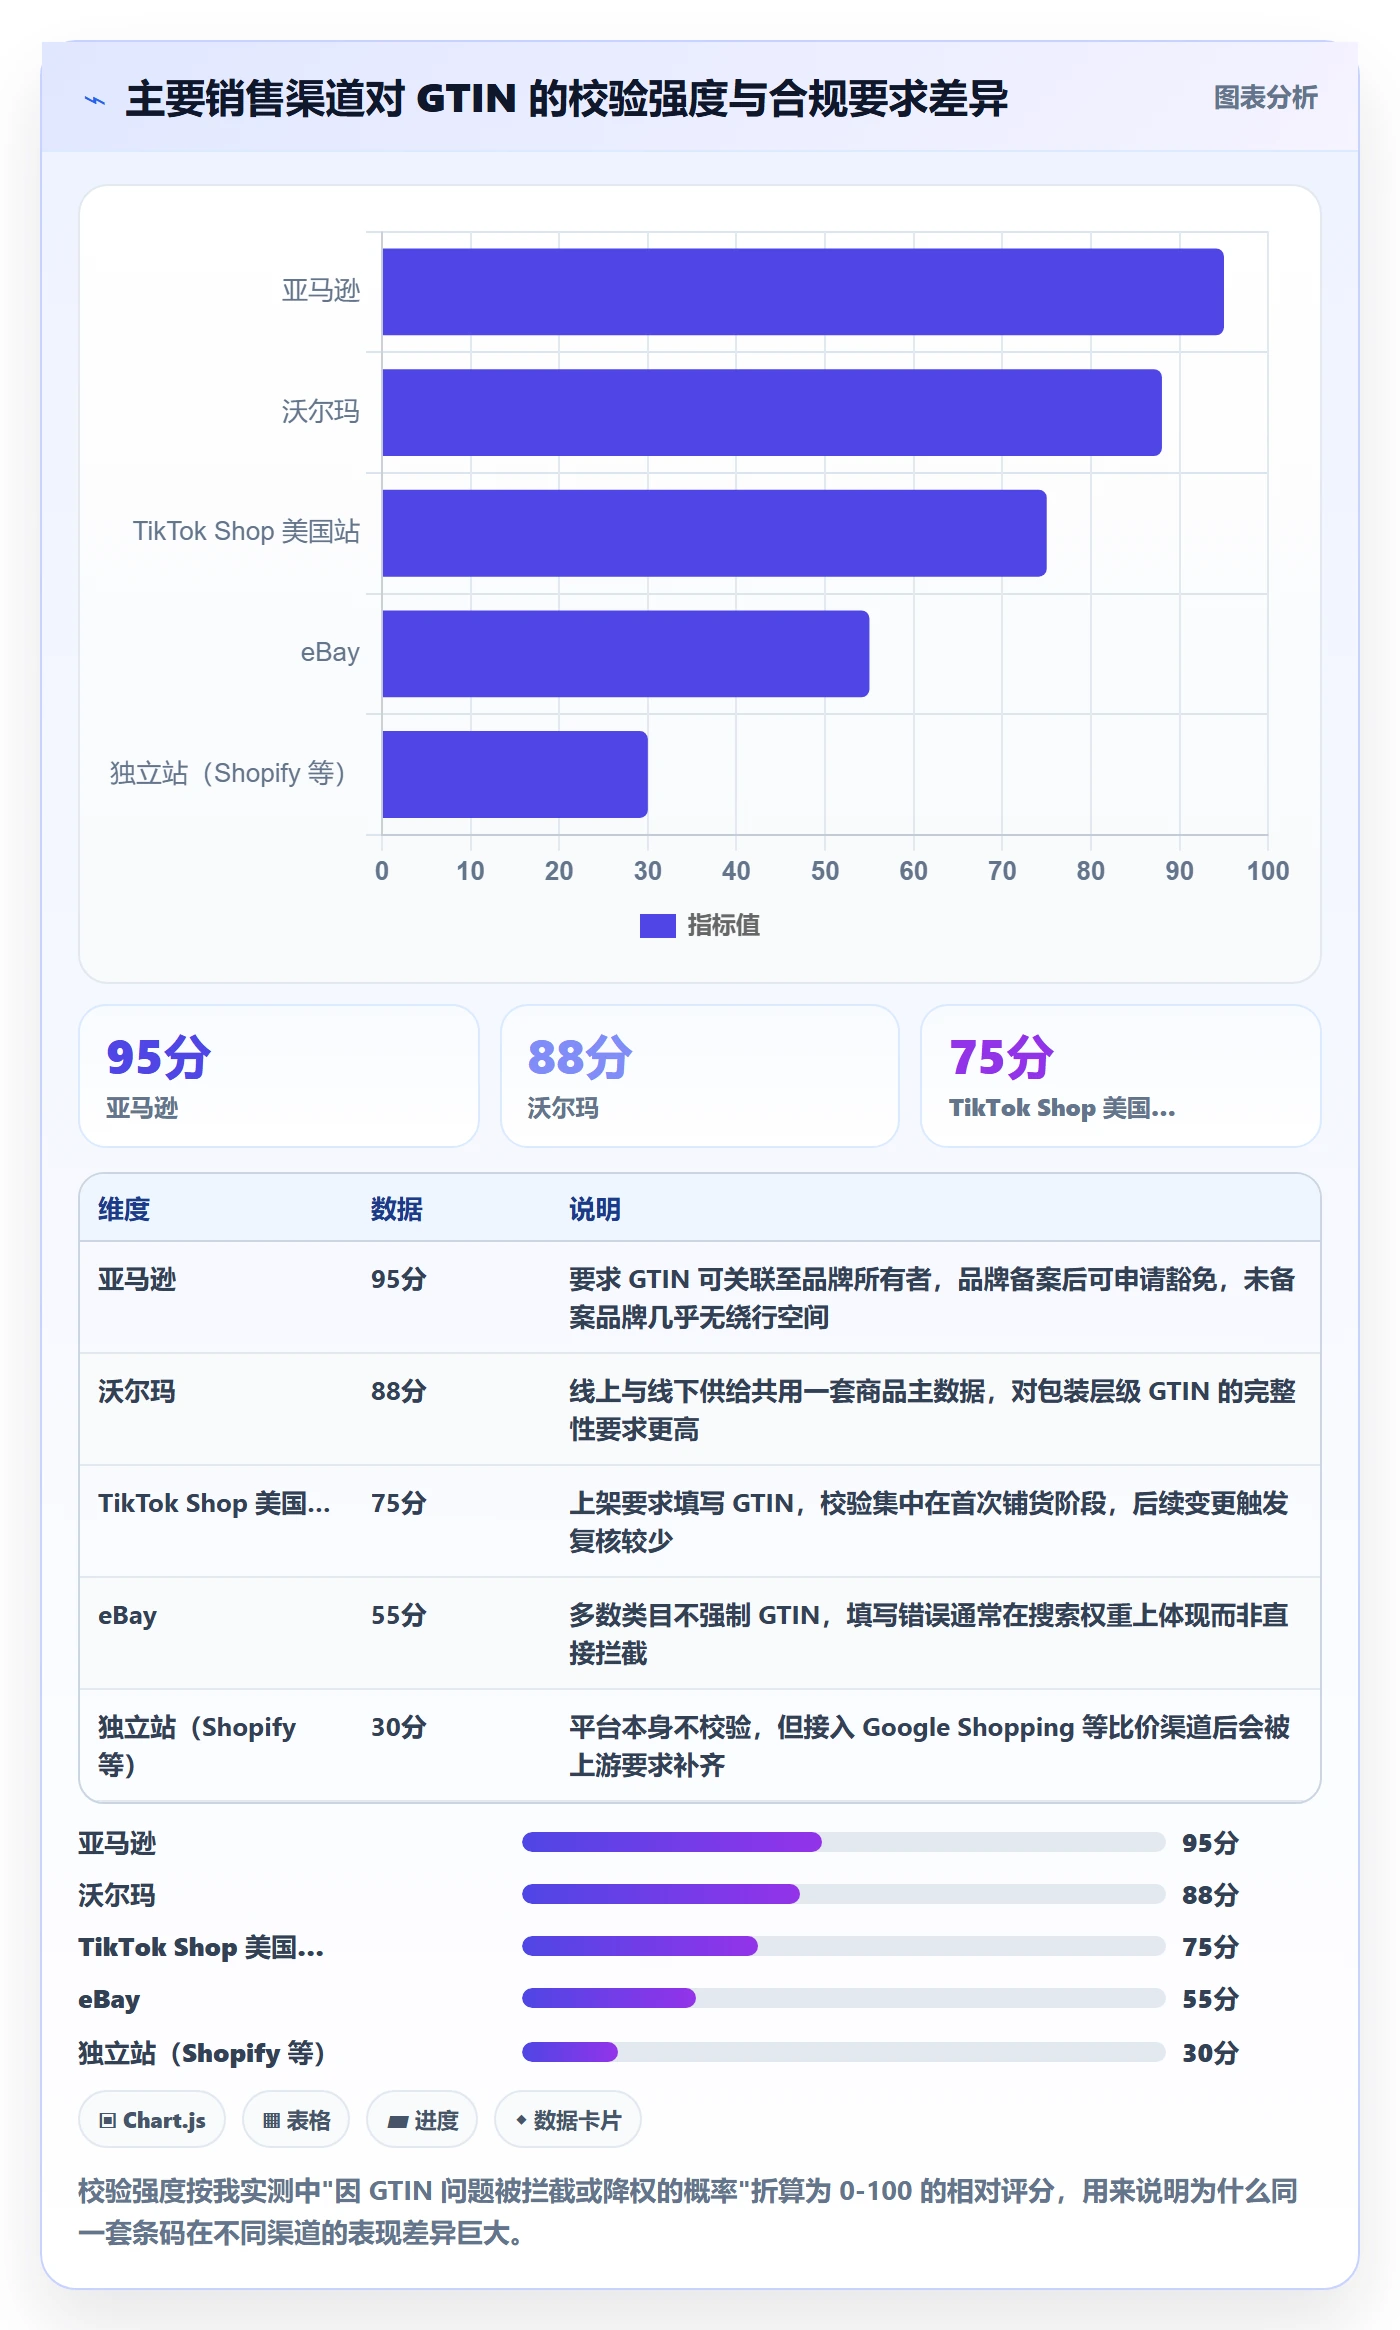Image resolution: width=1400 pixels, height=2330 pixels.
Task: Click the 100 tick on the x-axis
Action: pyautogui.click(x=1267, y=871)
